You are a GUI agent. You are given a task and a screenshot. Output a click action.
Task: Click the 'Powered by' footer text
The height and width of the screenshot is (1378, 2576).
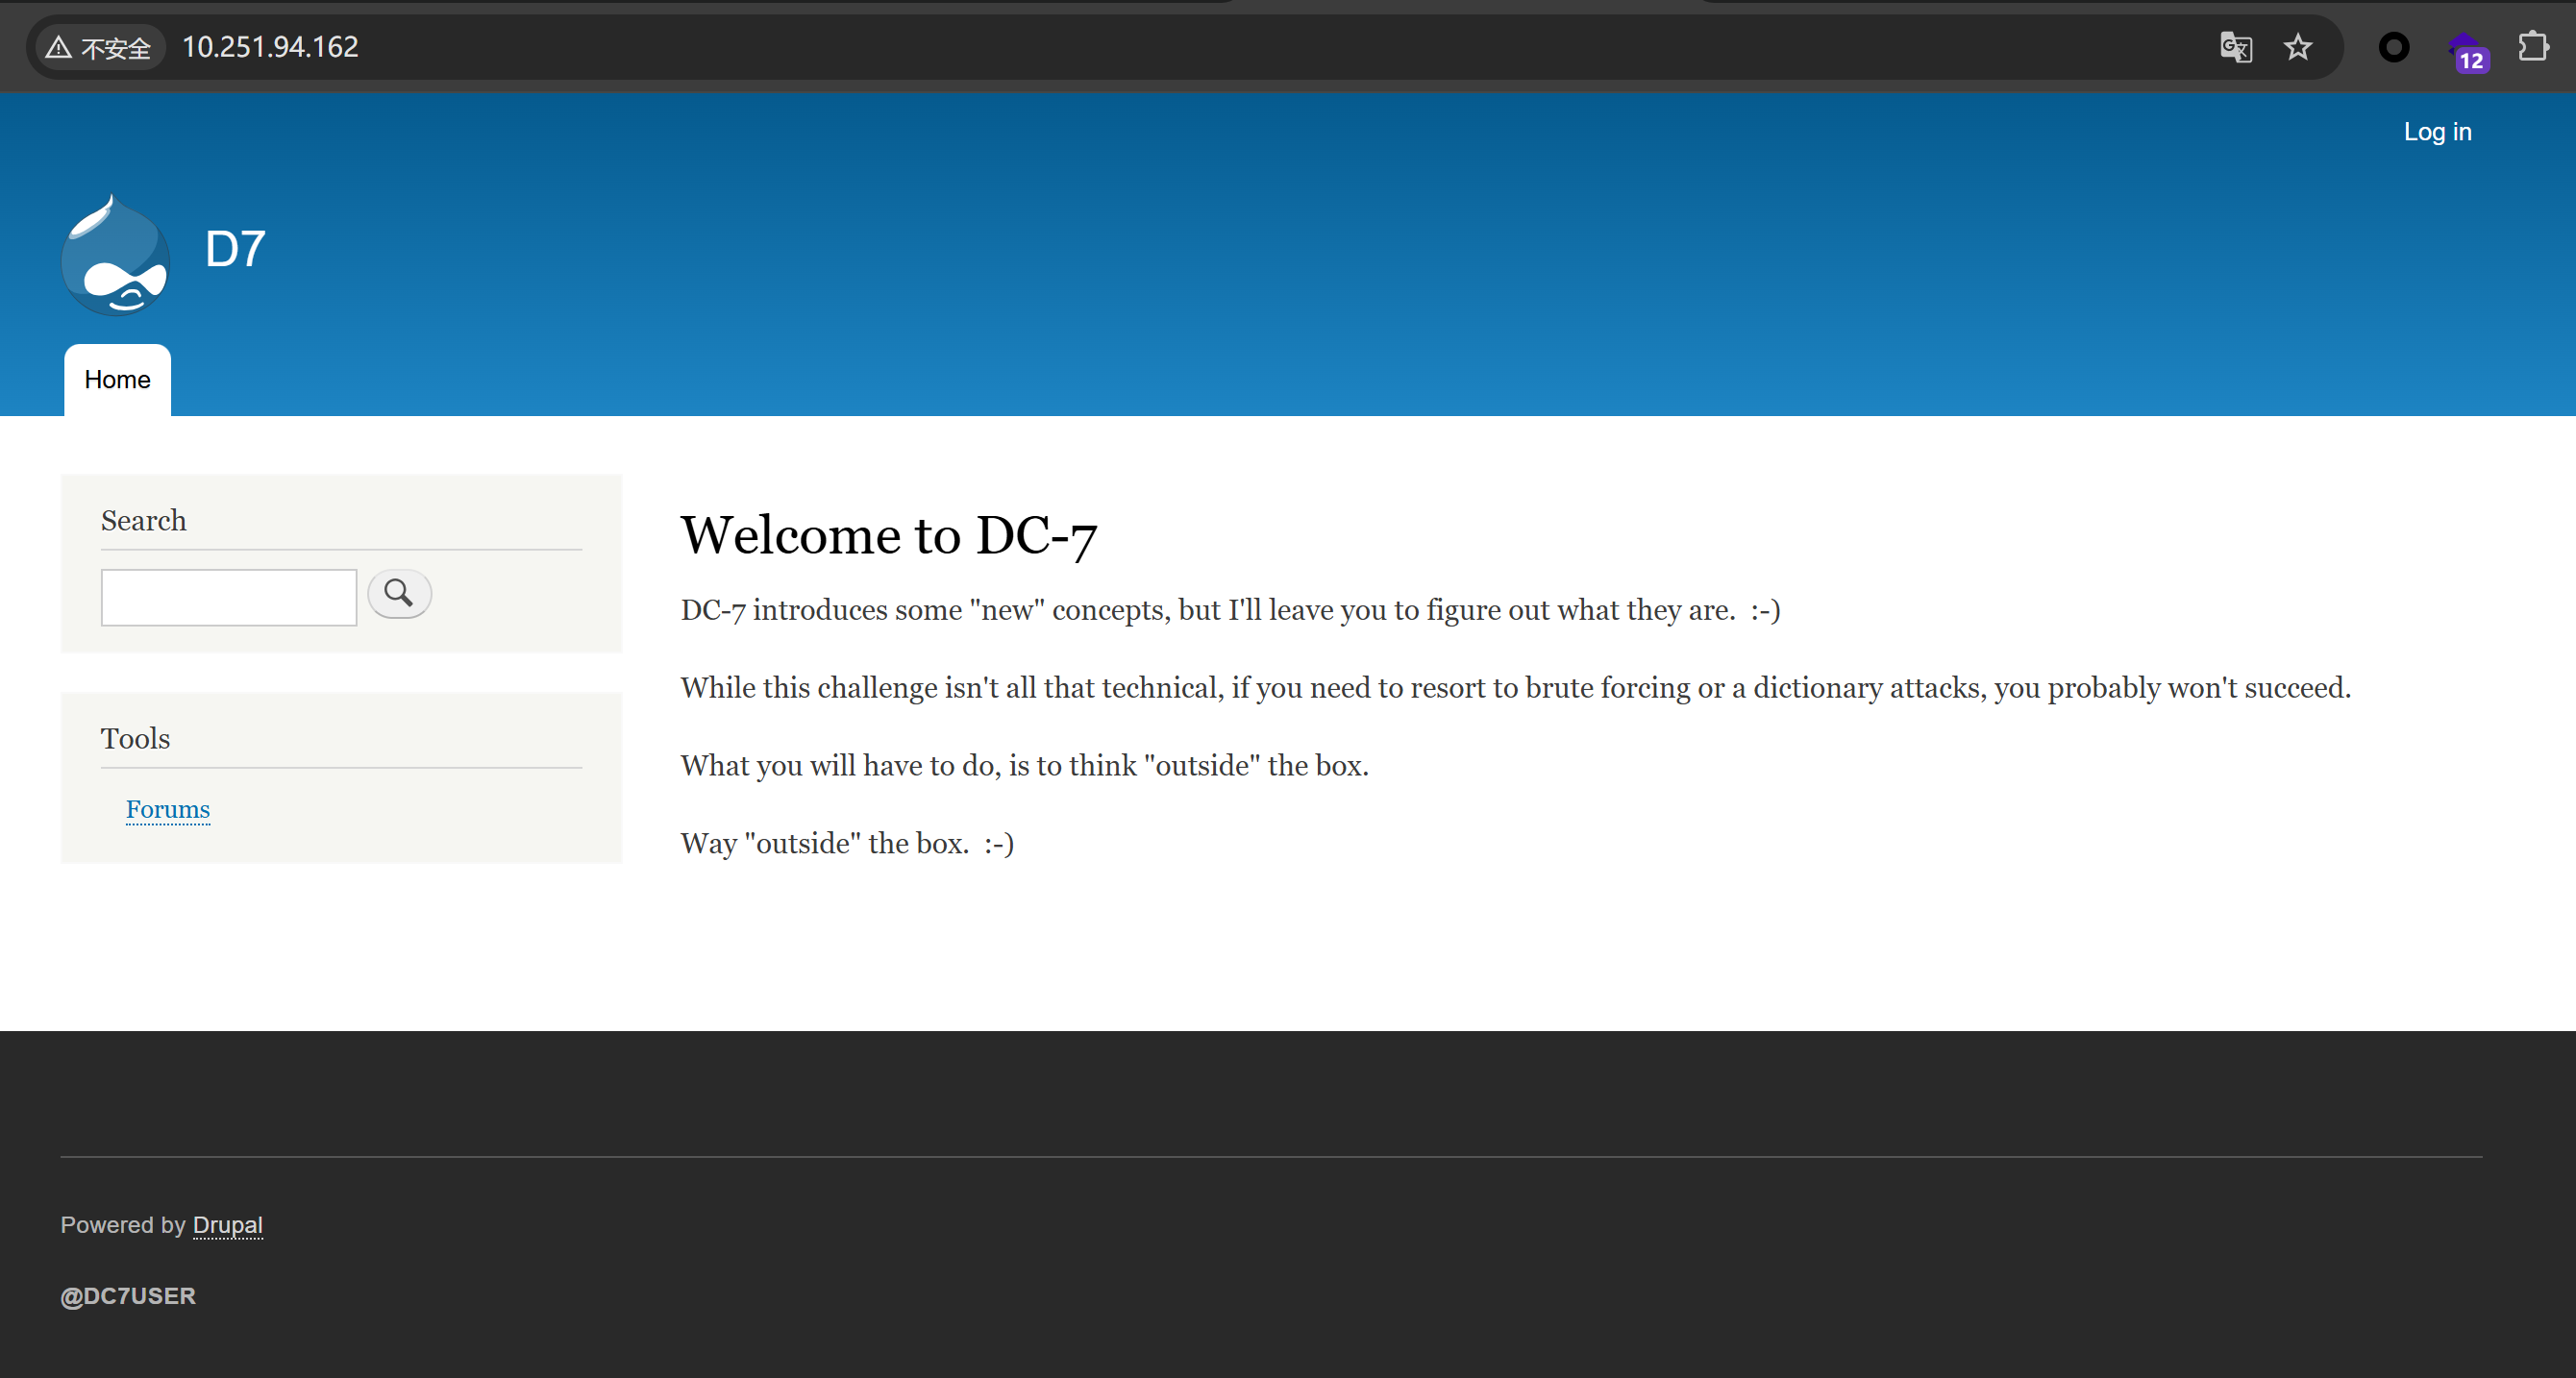123,1225
